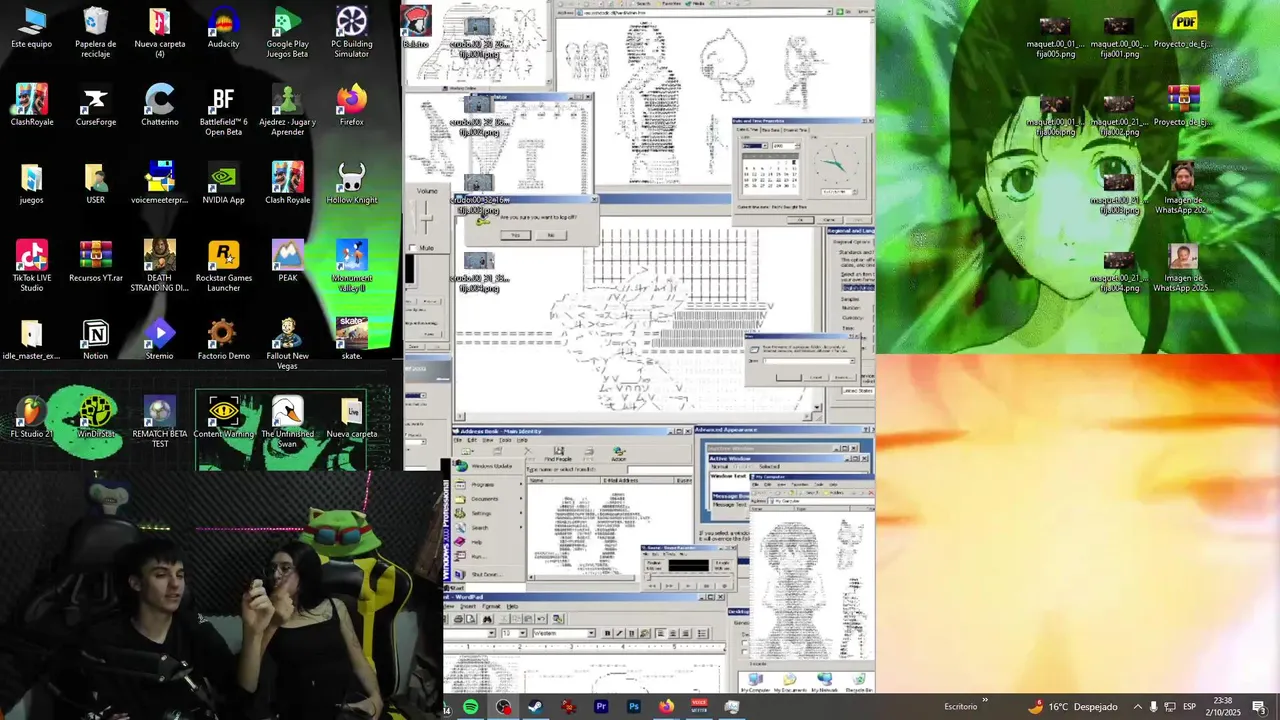Viewport: 1280px width, 720px height.
Task: Show hidden system tray icons
Action: point(1137,707)
